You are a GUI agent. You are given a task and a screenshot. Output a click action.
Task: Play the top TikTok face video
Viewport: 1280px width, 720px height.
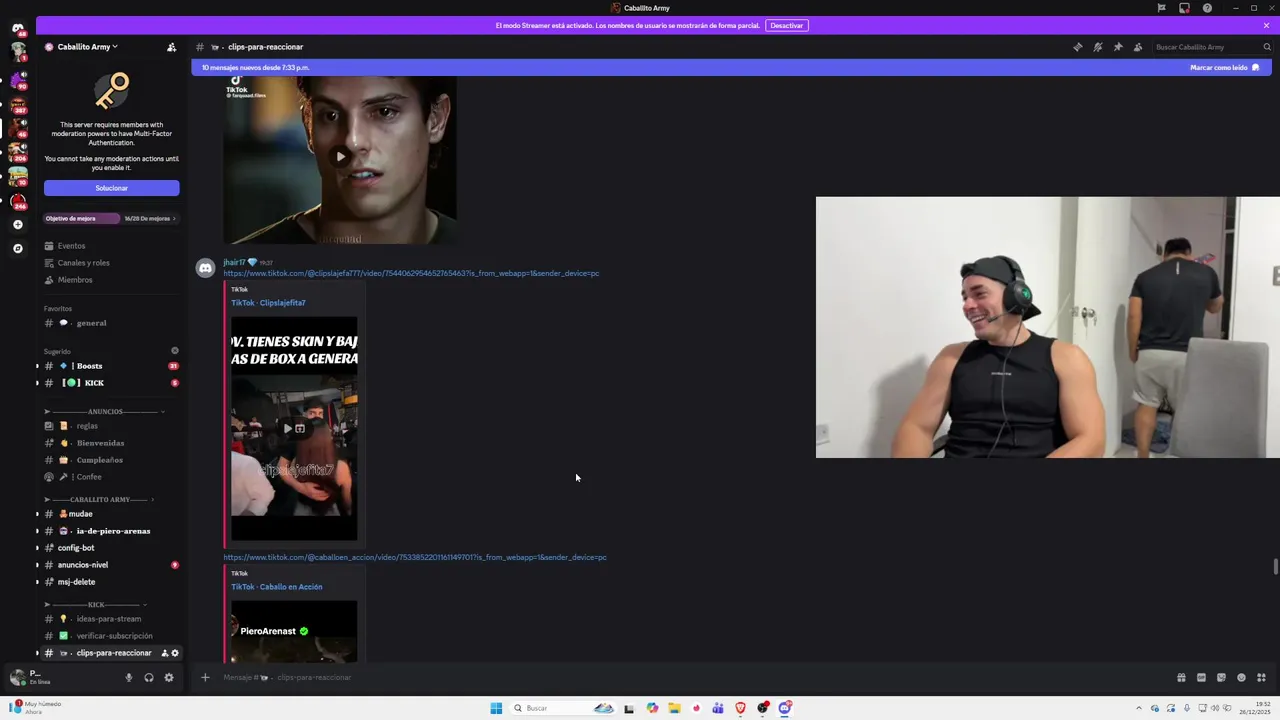pyautogui.click(x=341, y=156)
